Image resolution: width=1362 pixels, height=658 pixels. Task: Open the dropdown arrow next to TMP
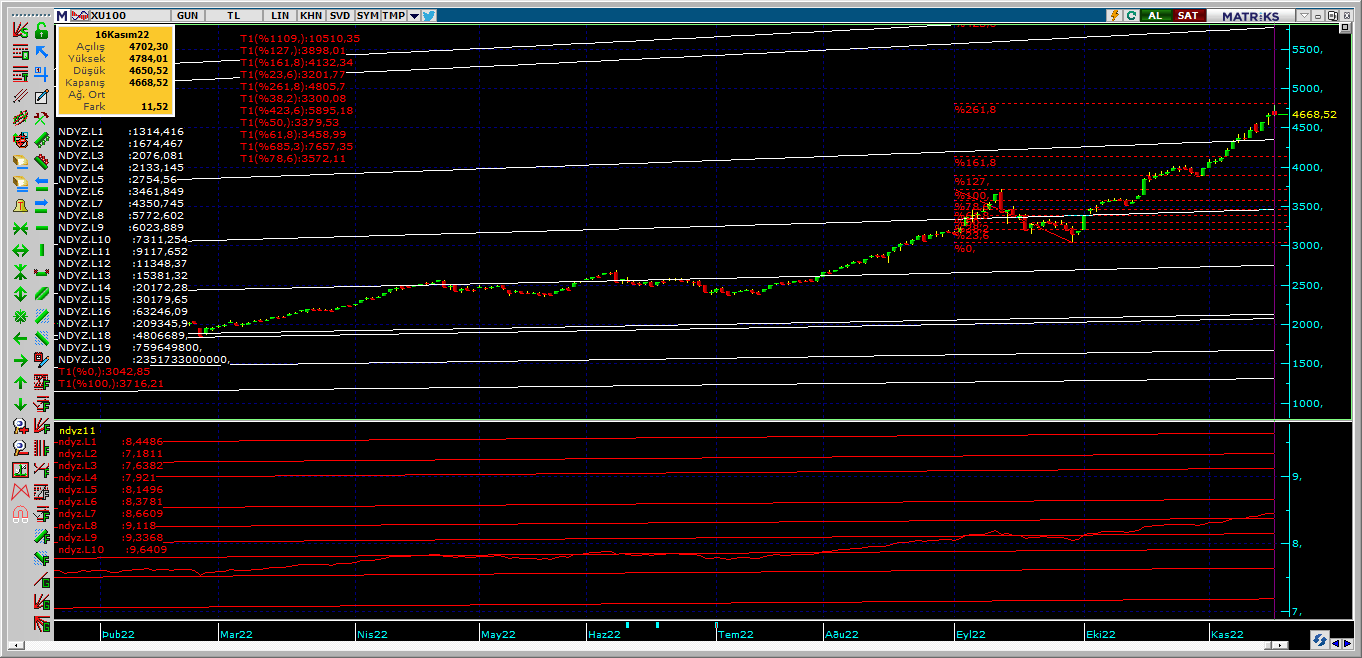tap(413, 16)
